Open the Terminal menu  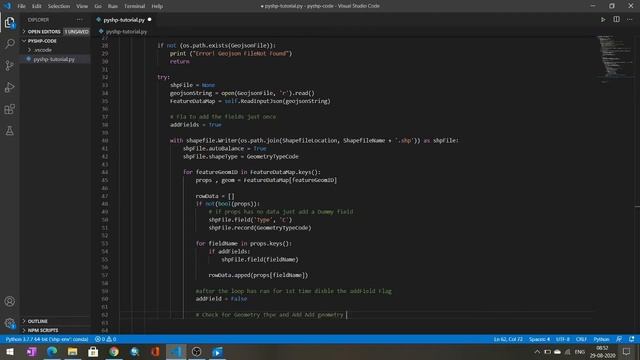(134, 6)
